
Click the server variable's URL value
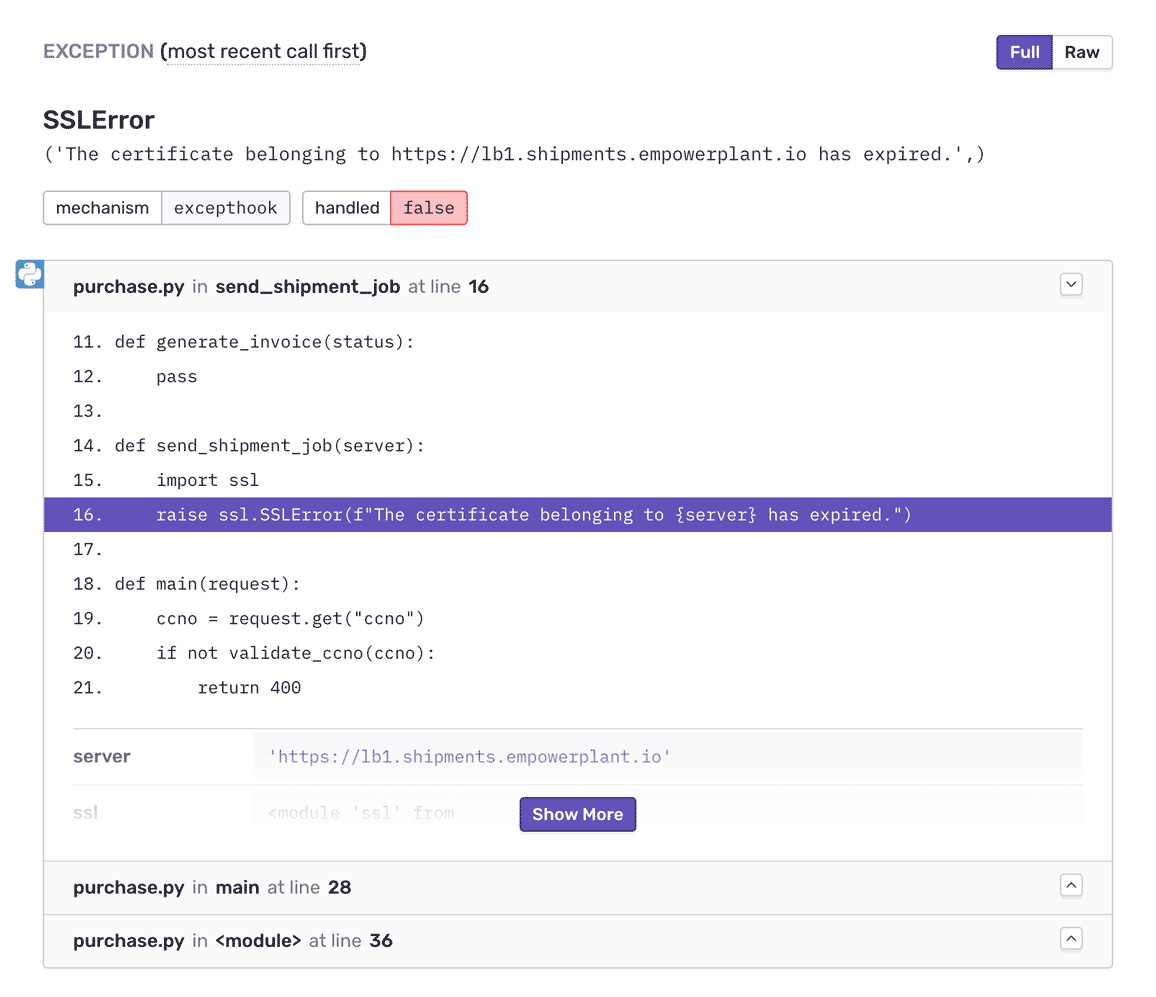coord(469,757)
